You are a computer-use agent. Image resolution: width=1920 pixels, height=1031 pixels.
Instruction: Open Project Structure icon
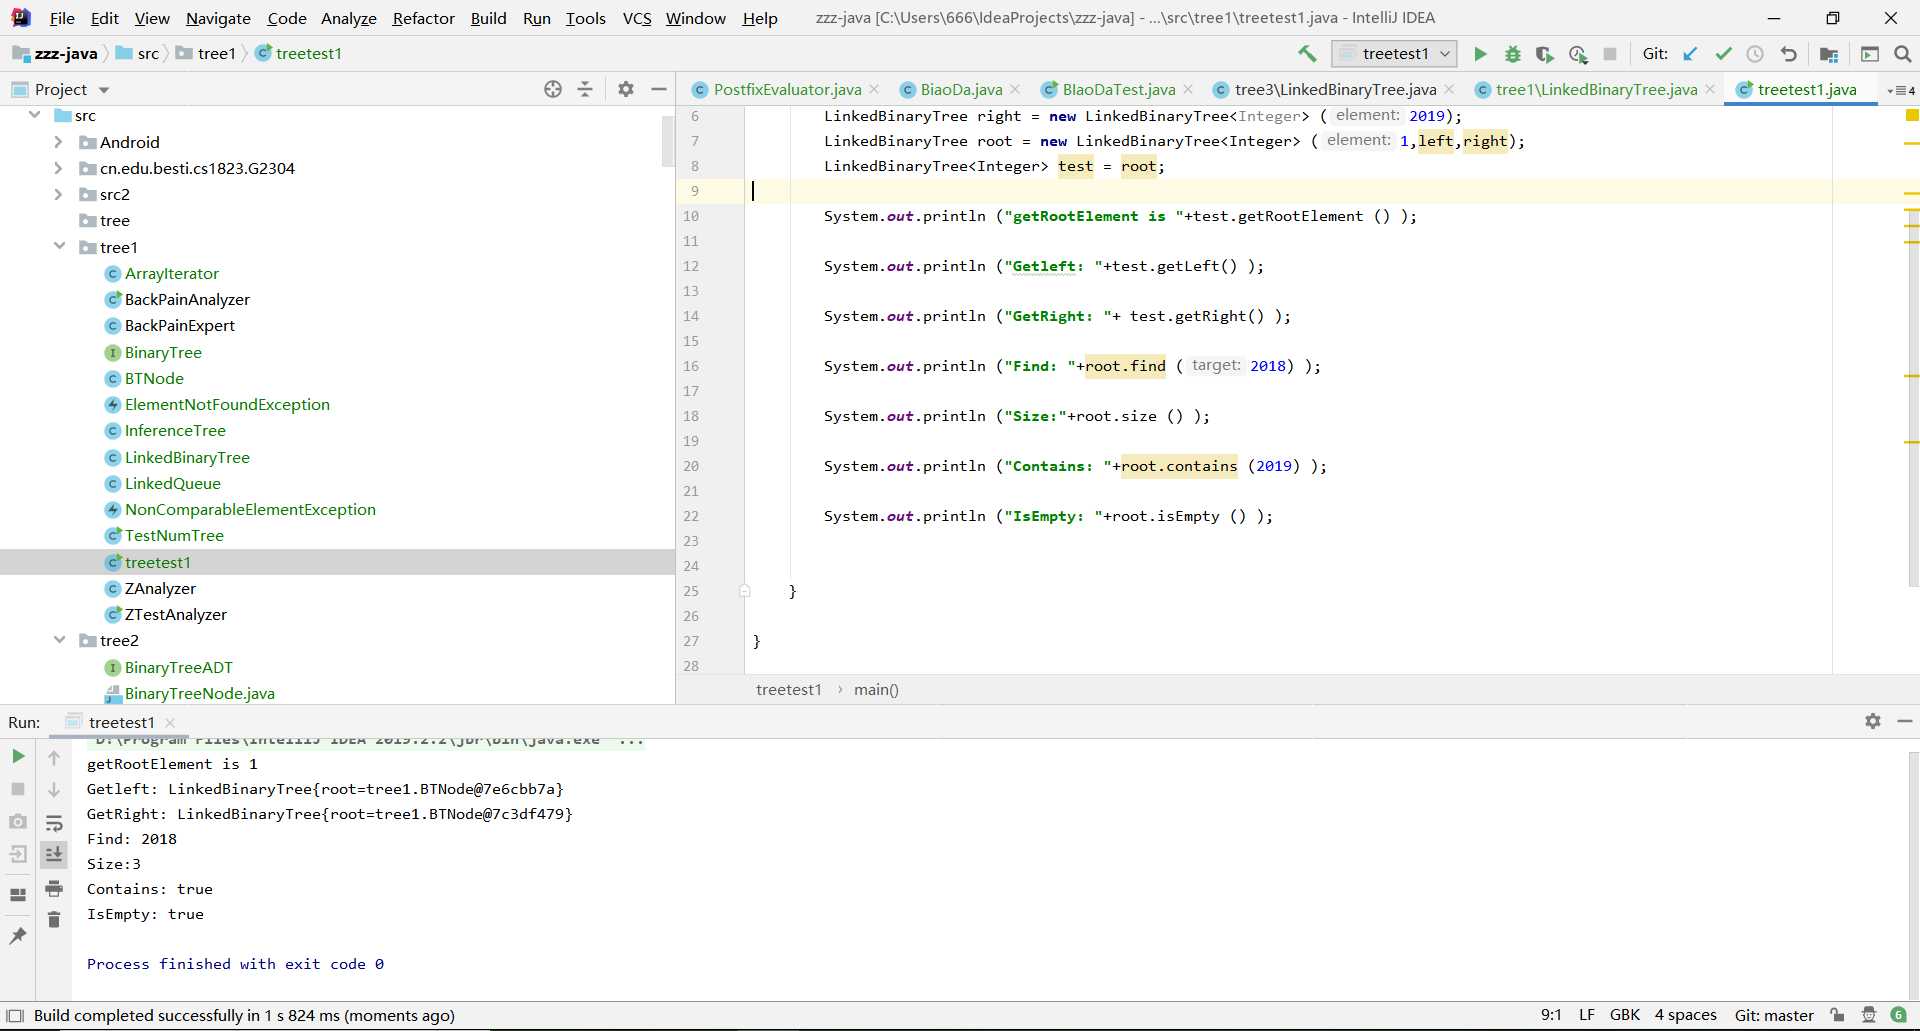pos(1829,54)
